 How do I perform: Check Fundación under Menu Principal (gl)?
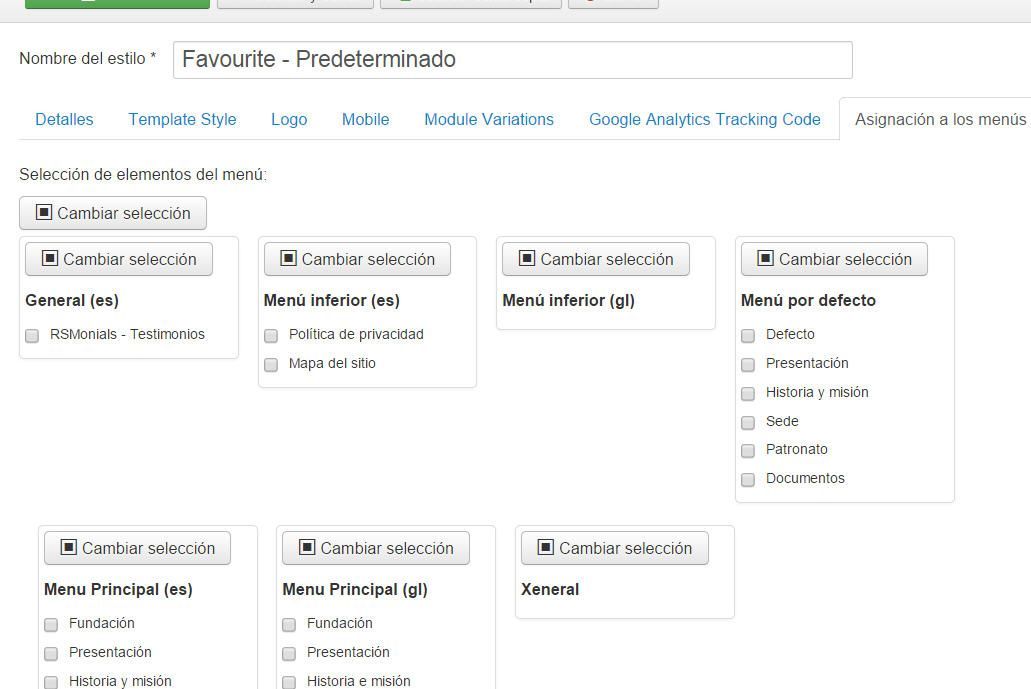click(x=289, y=625)
